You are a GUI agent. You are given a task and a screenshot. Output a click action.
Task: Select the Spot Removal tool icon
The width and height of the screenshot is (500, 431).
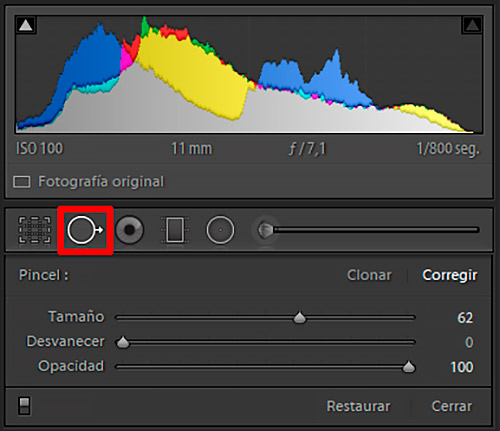(85, 230)
